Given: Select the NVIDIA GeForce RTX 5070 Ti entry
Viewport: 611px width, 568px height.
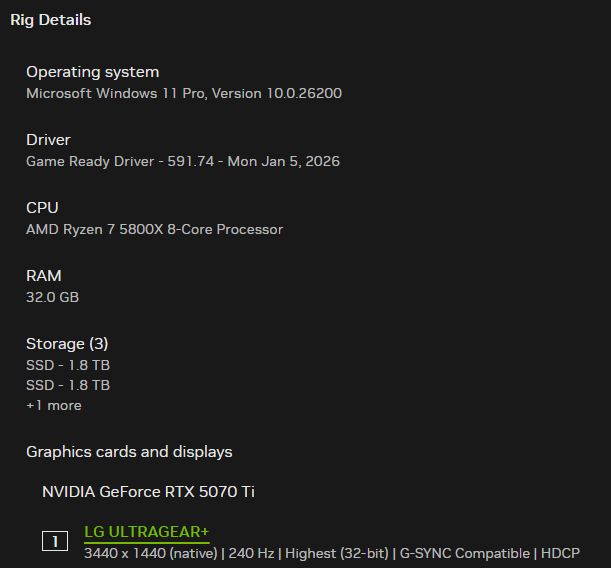Looking at the screenshot, I should 155,492.
